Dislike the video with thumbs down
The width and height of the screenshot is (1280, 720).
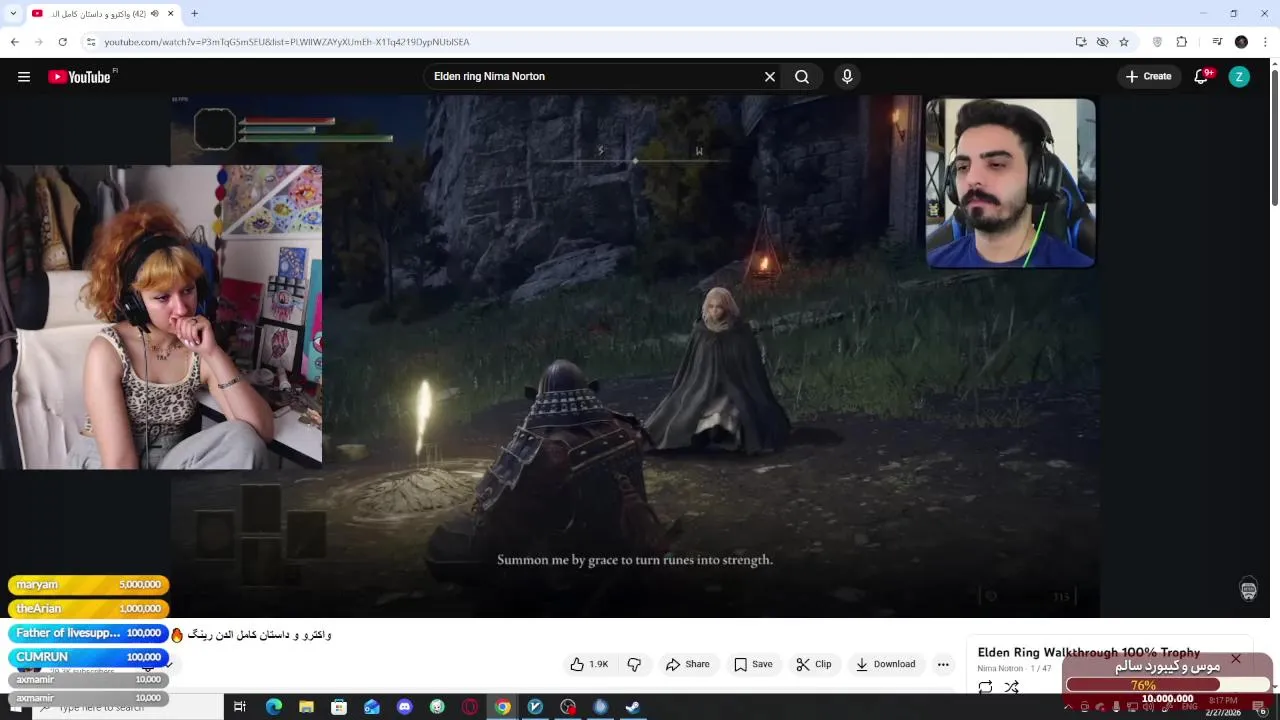[x=634, y=664]
